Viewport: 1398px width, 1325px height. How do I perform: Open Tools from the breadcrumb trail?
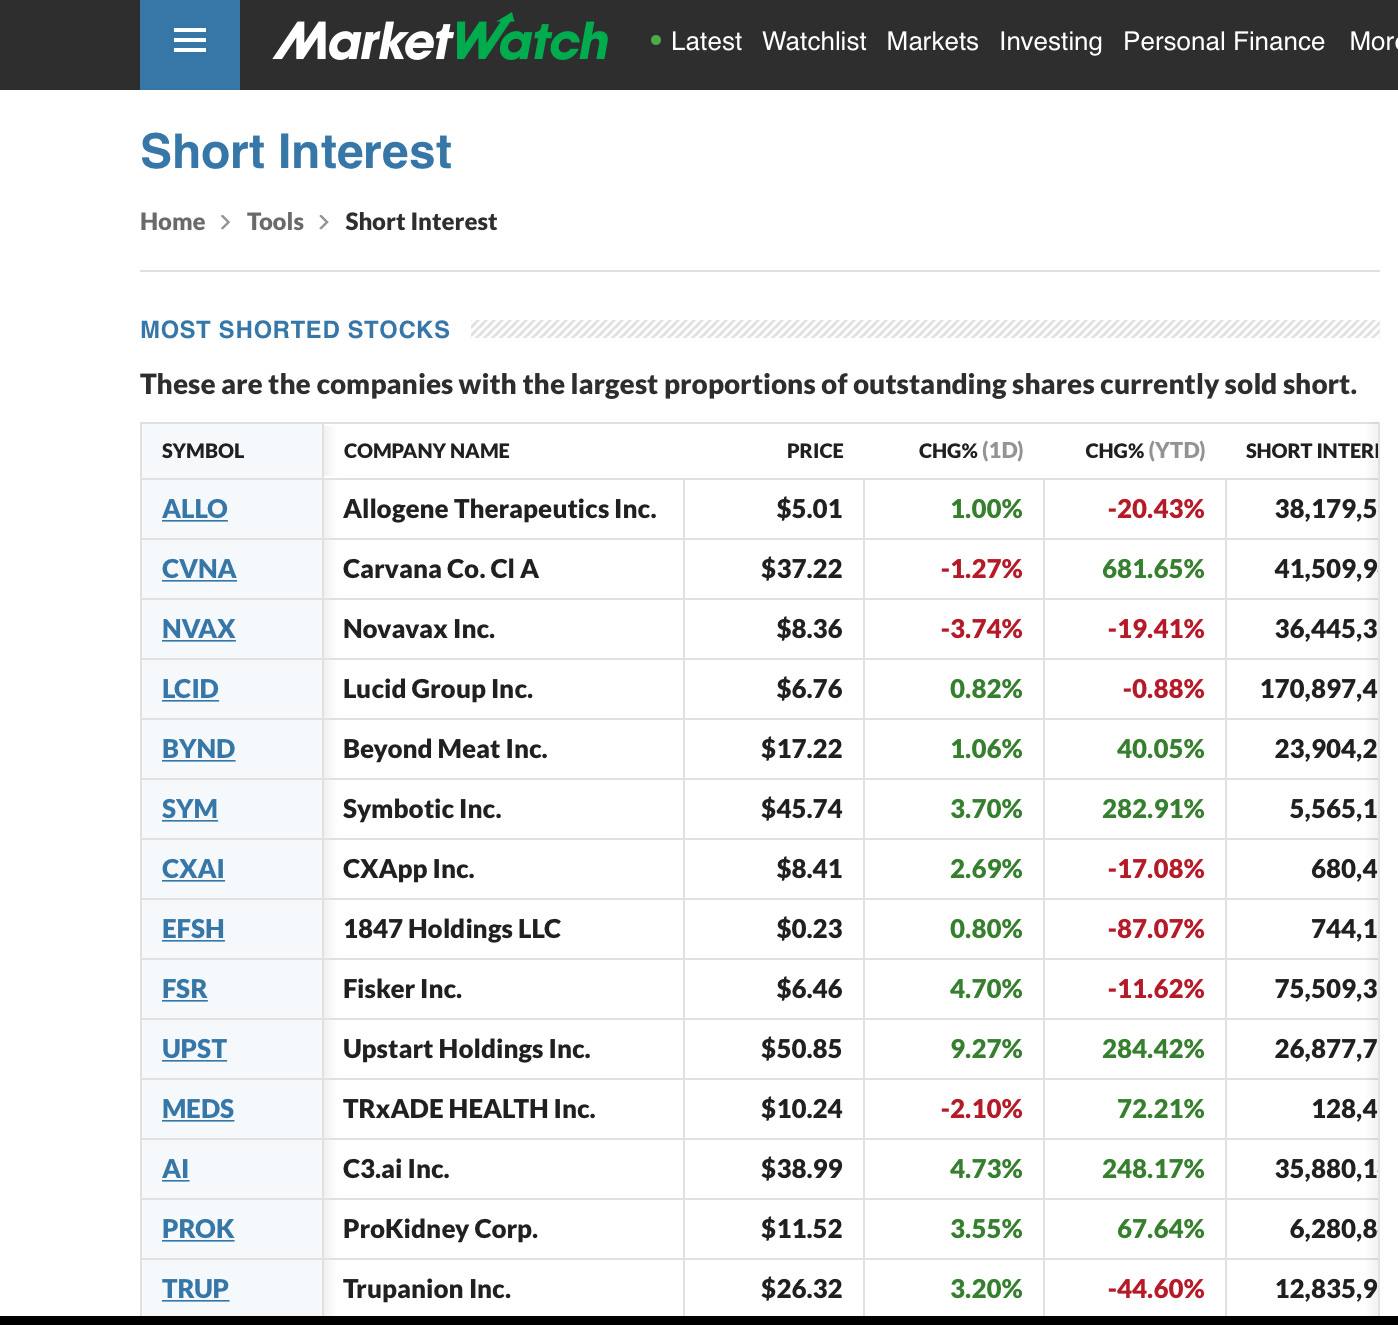coord(275,221)
